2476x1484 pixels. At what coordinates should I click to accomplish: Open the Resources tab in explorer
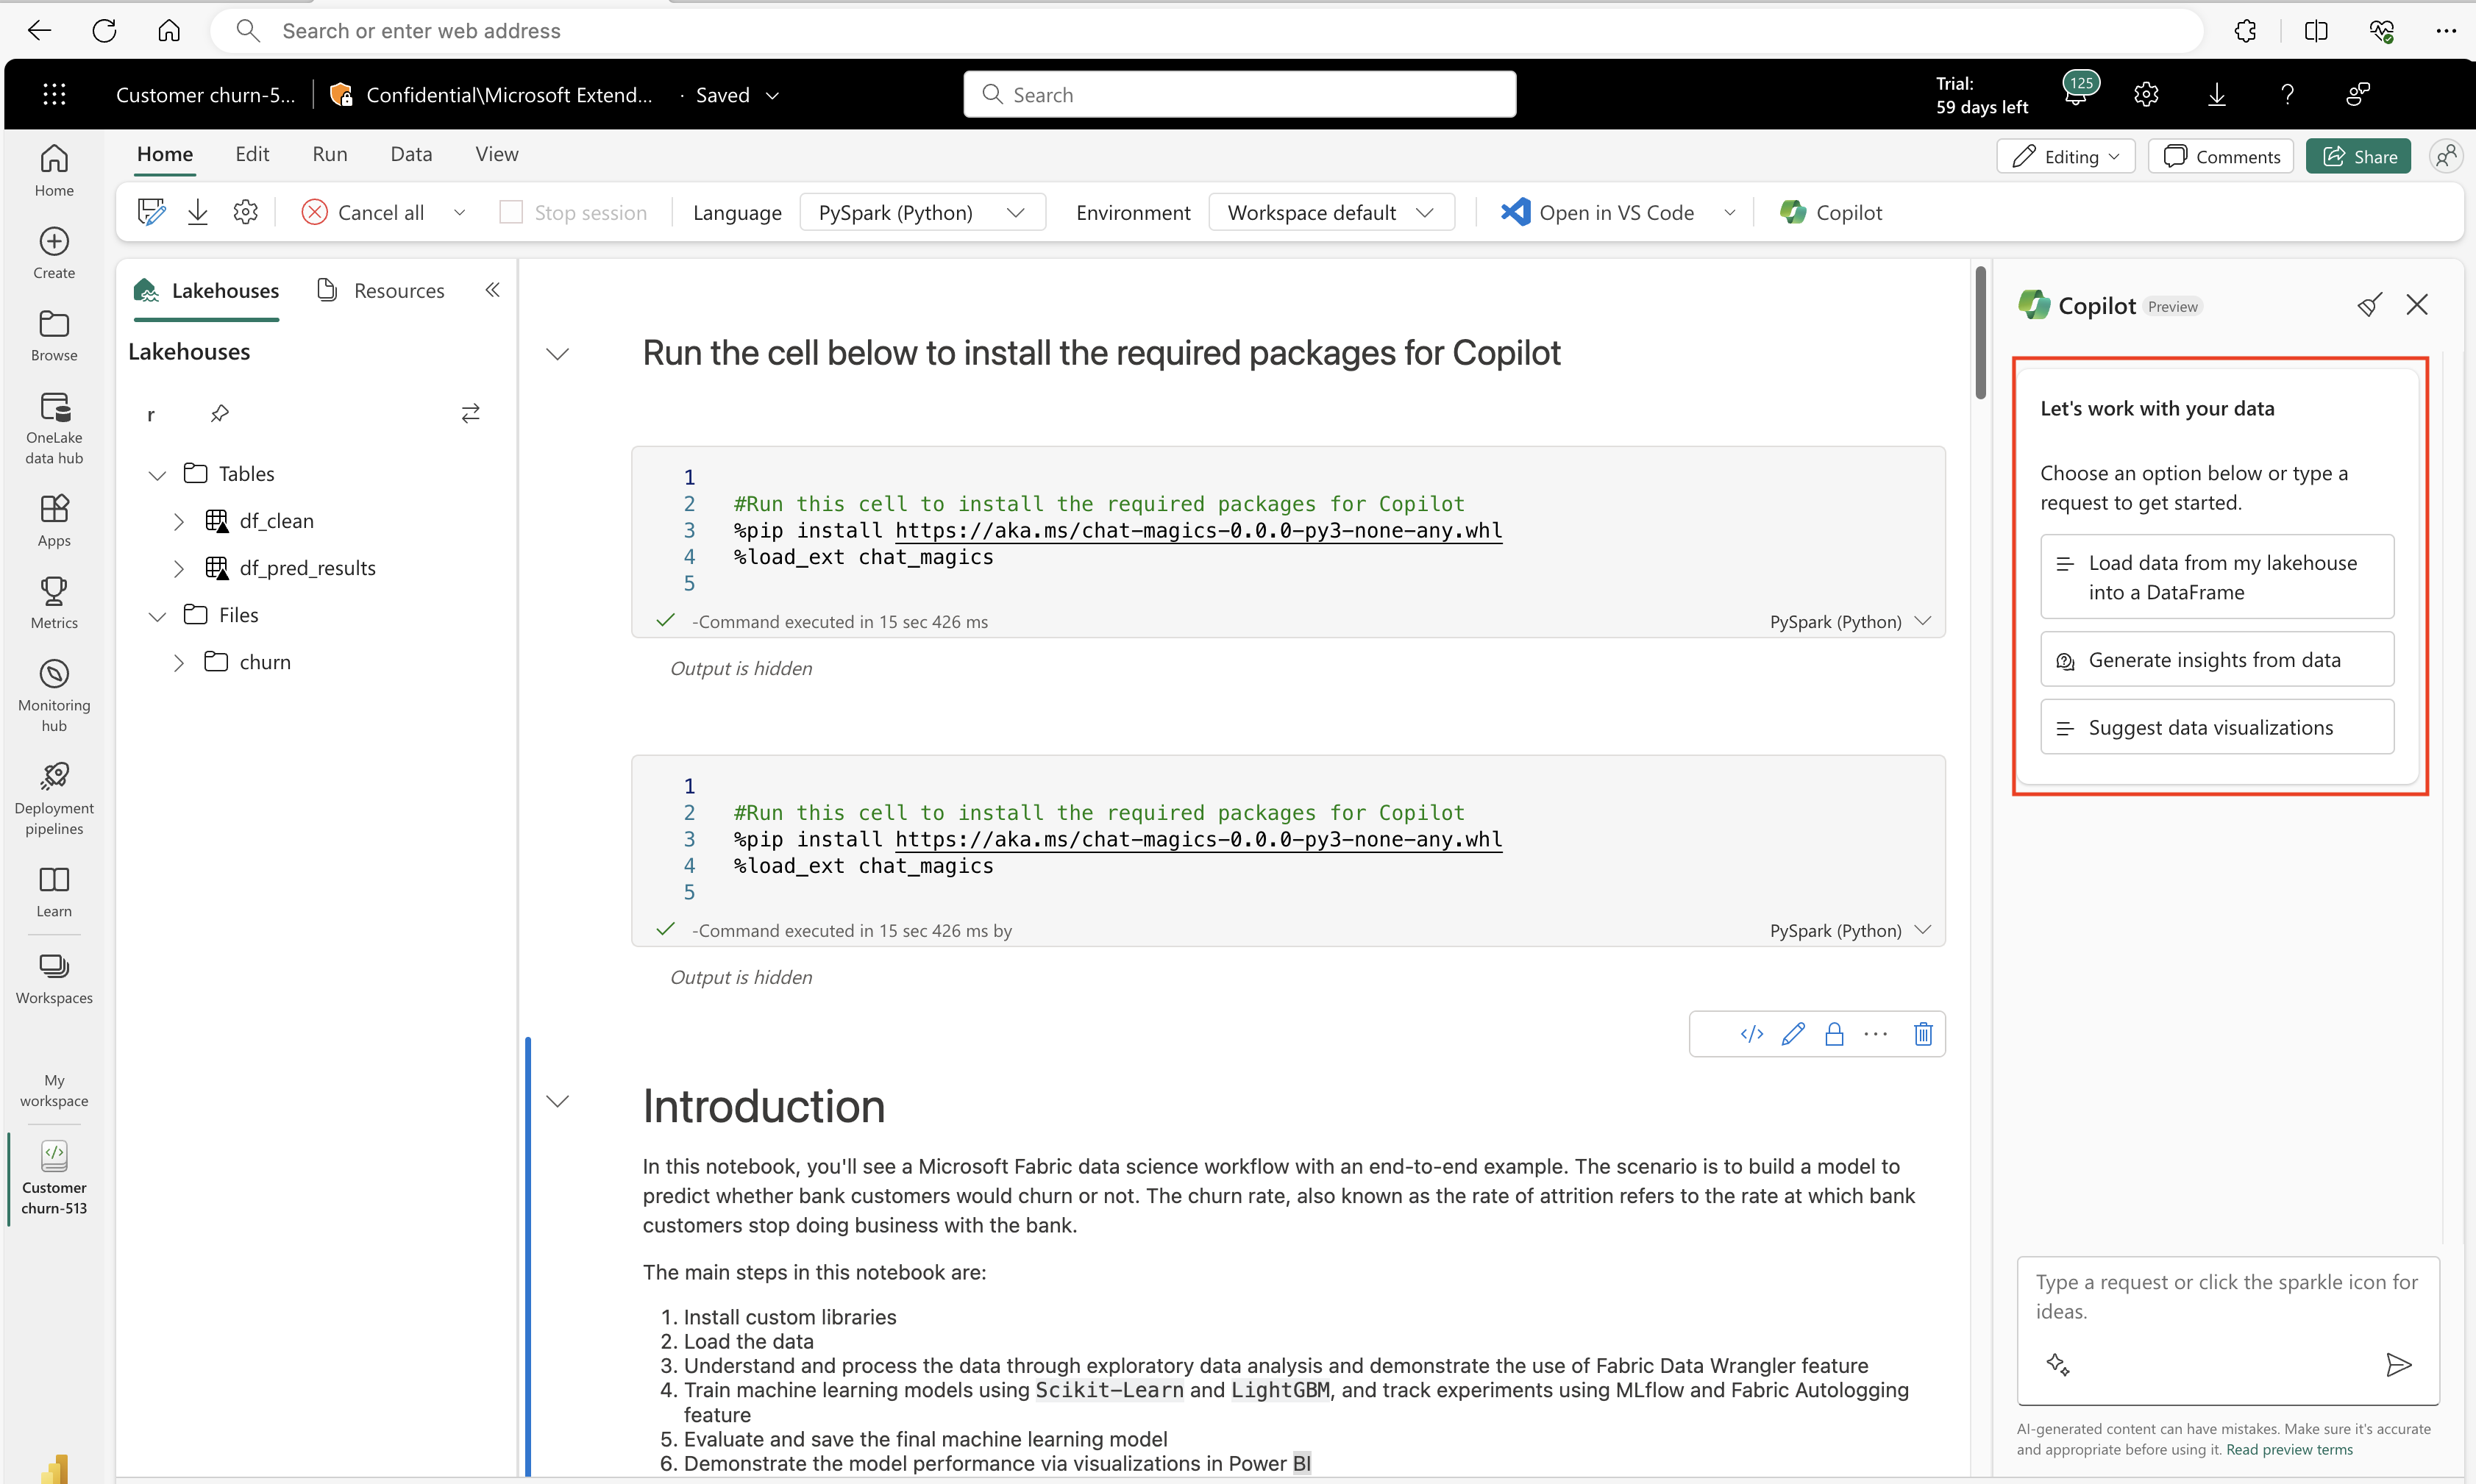coord(380,290)
